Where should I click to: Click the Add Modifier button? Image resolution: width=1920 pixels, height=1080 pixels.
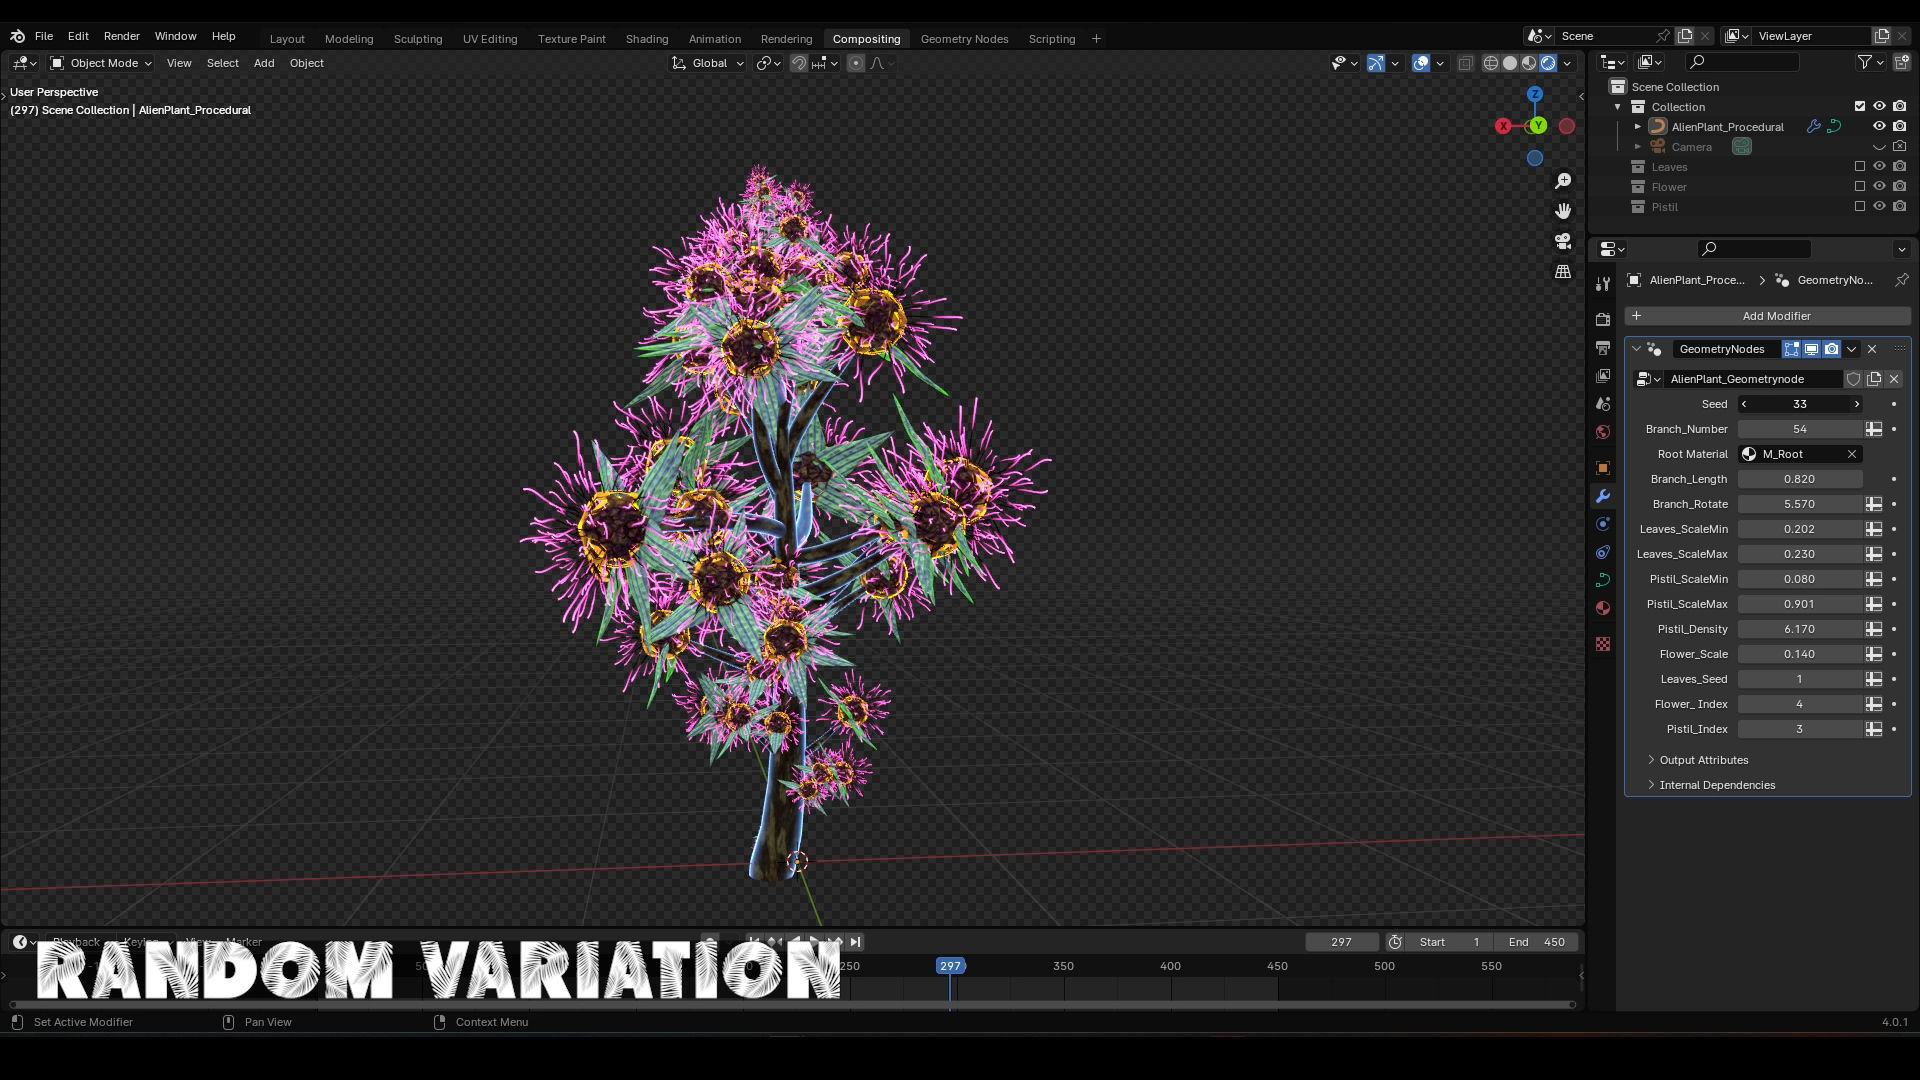[1767, 316]
